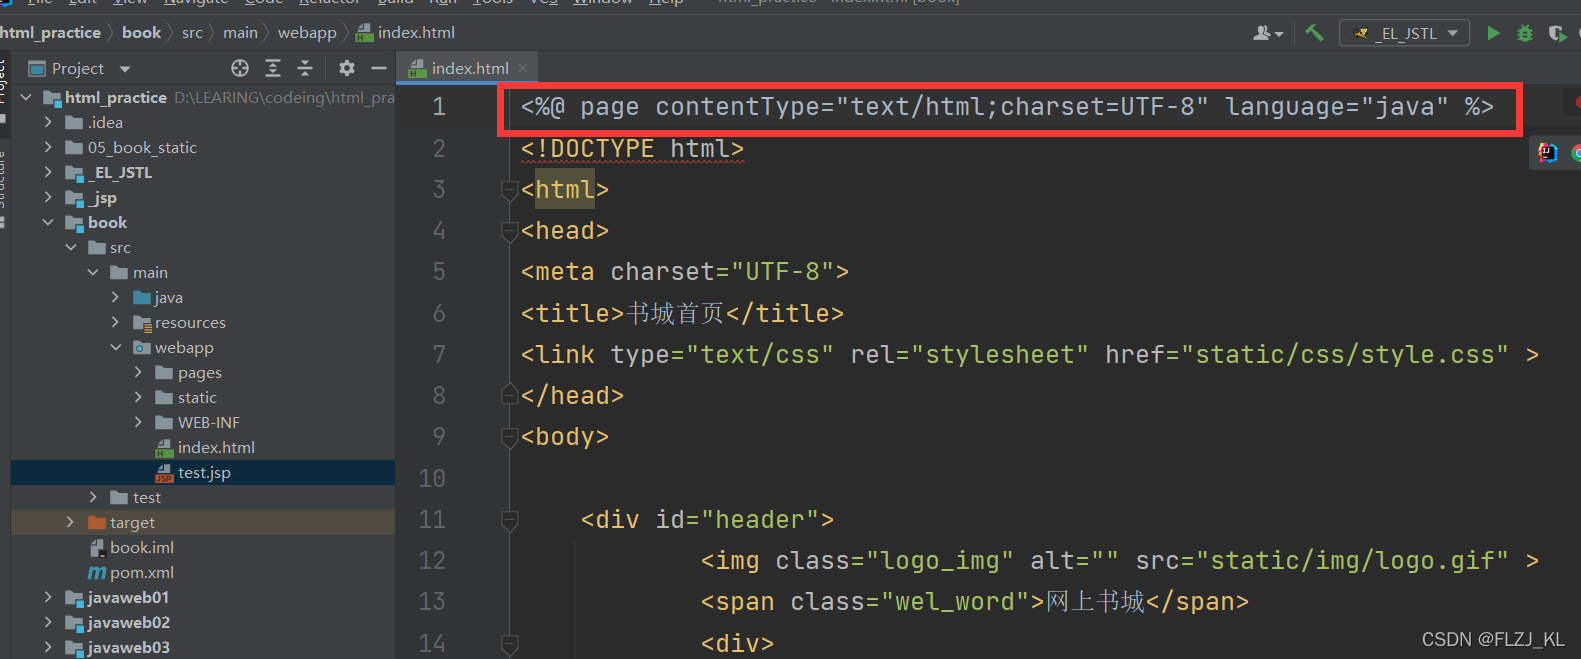Screen dimensions: 1581x659
Task: Open Project panel gear settings
Action: pyautogui.click(x=346, y=68)
